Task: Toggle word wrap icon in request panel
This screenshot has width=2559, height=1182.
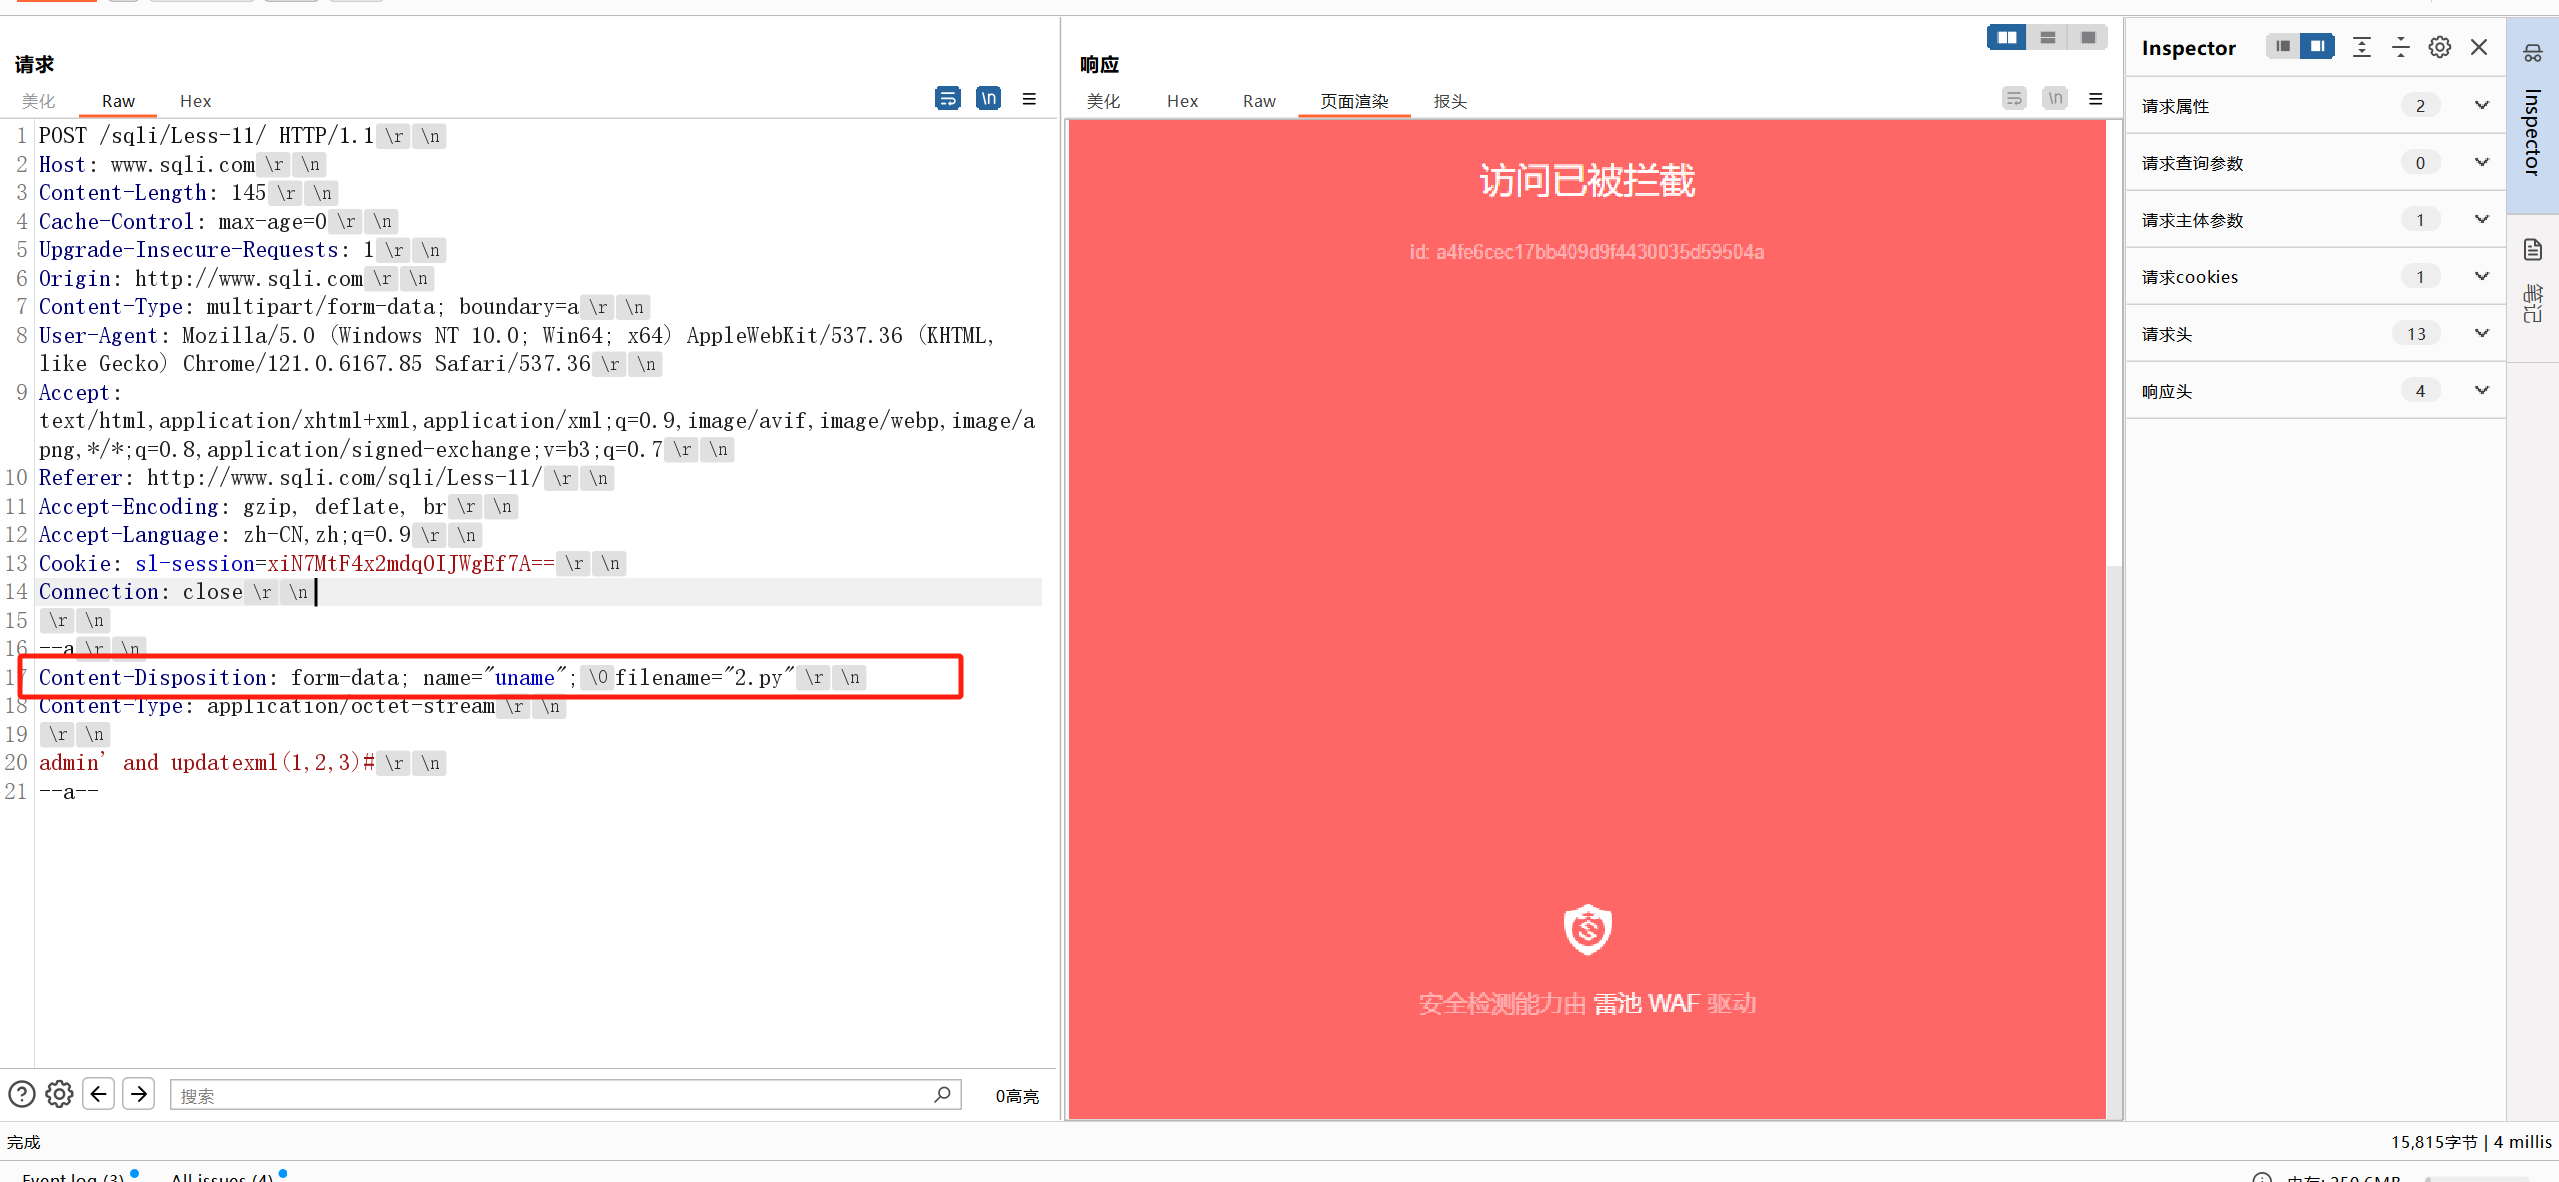Action: [947, 98]
